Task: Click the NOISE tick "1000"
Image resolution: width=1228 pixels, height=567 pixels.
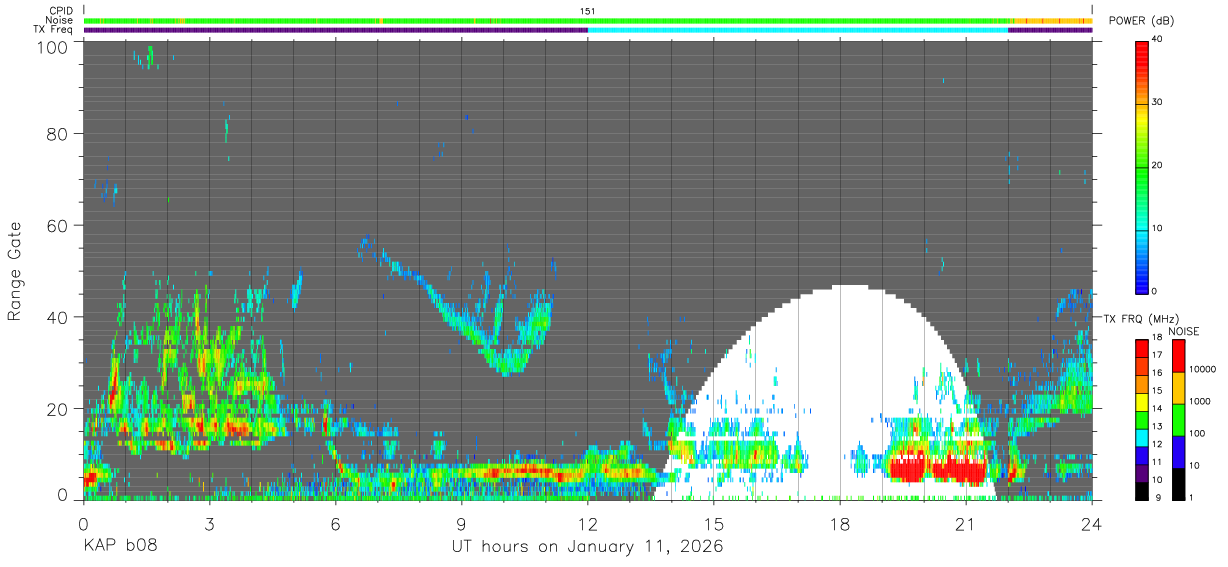Action: (1201, 401)
